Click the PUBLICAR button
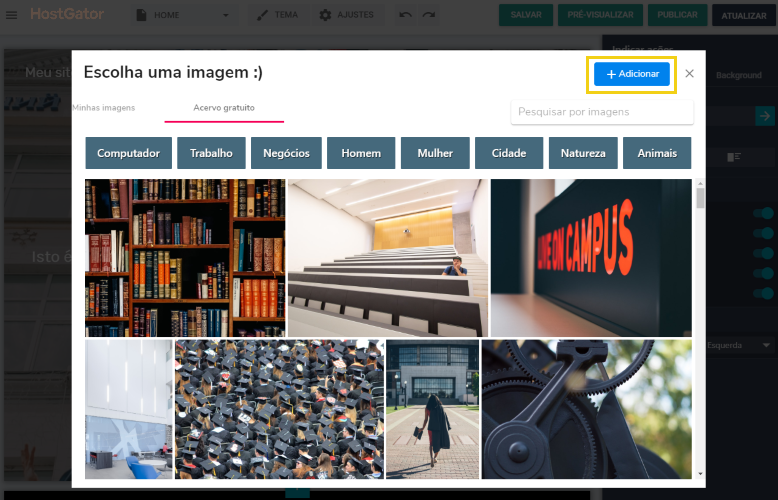 click(677, 15)
